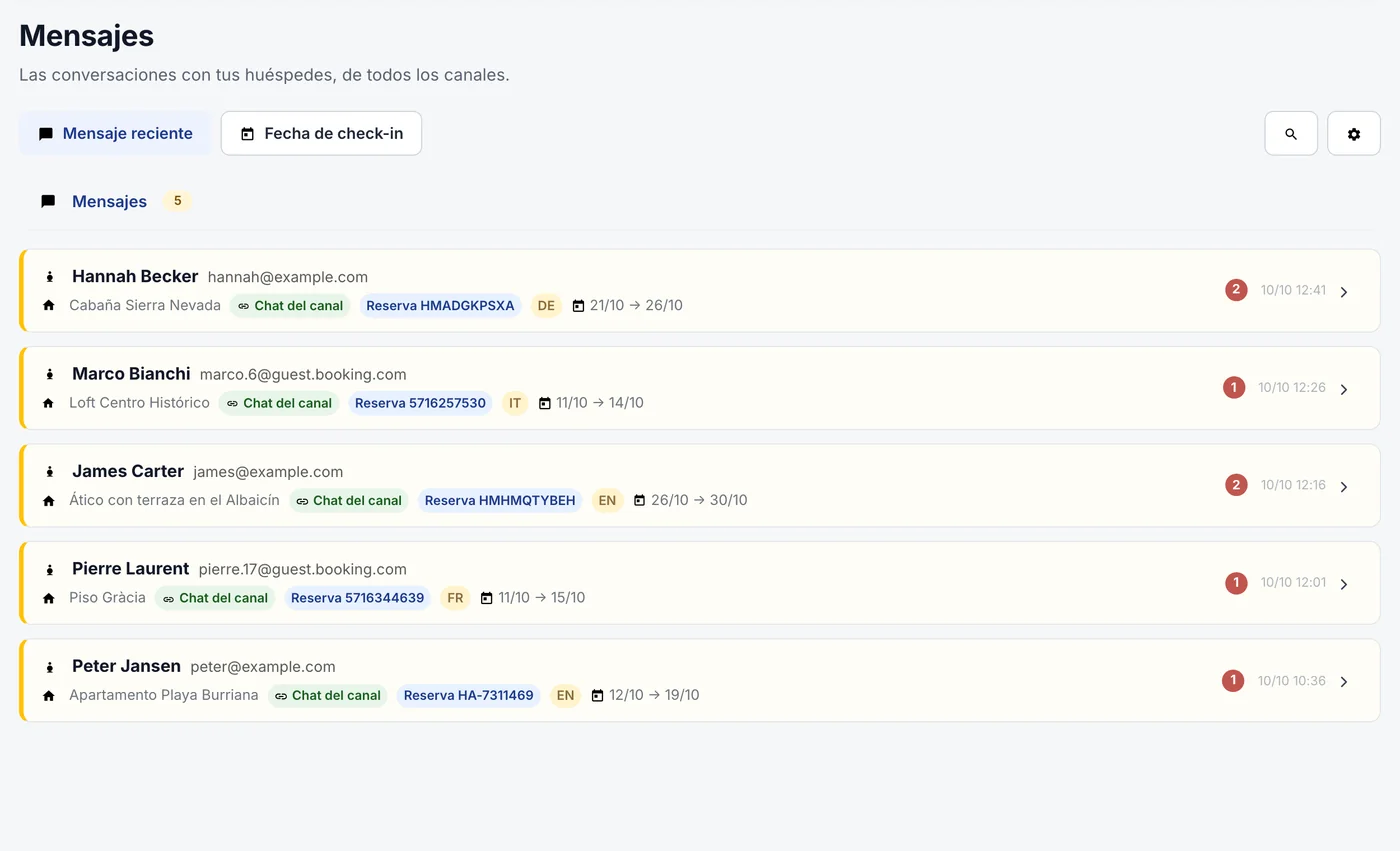Sort by Fecha de check-in
The image size is (1400, 851).
tap(321, 134)
